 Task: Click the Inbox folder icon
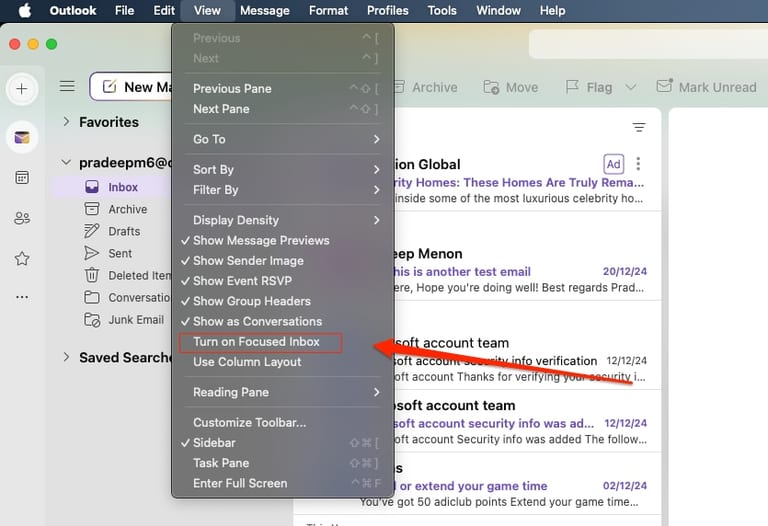pyautogui.click(x=92, y=187)
